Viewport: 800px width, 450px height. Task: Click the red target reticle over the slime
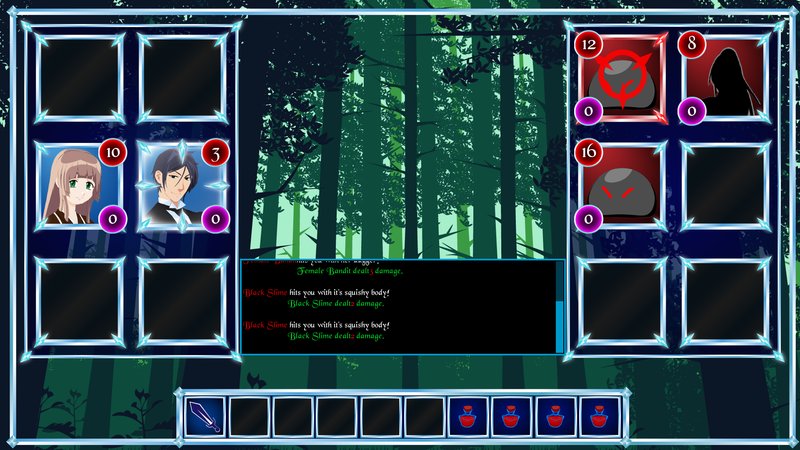623,79
